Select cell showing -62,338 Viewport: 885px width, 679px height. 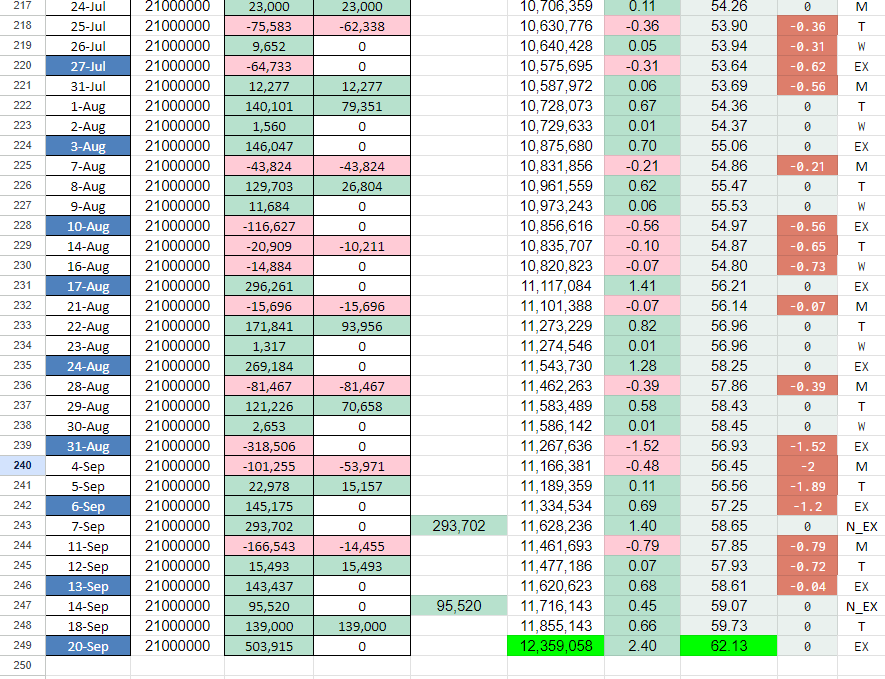362,26
